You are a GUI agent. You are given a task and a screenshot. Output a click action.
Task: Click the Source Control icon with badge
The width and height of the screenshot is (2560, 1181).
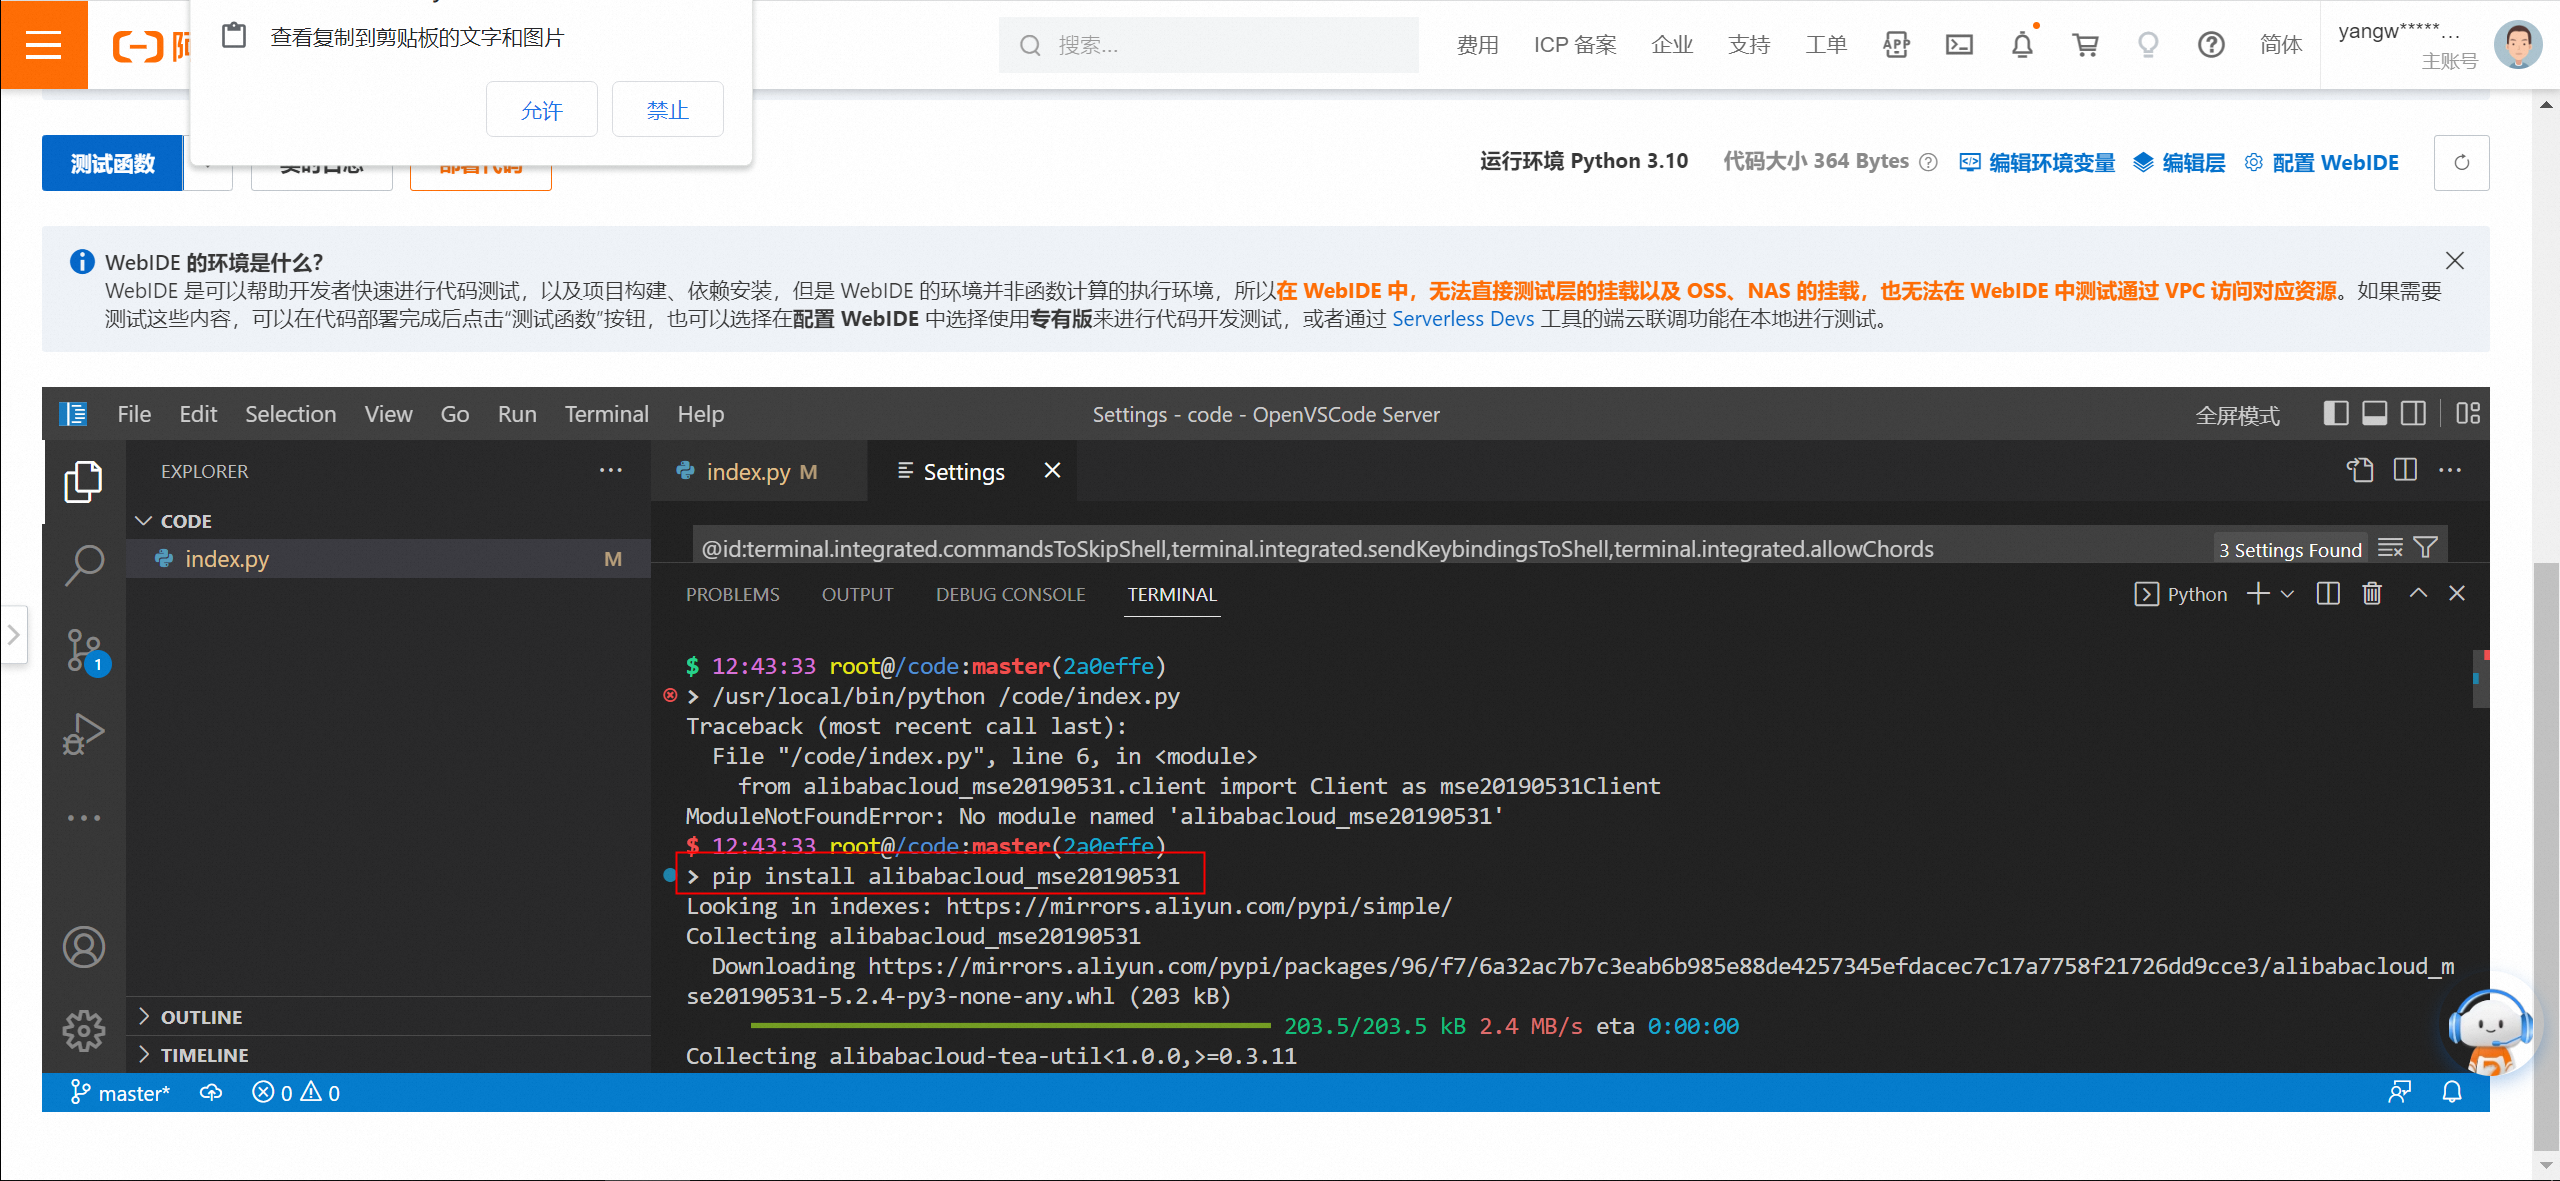tap(83, 648)
